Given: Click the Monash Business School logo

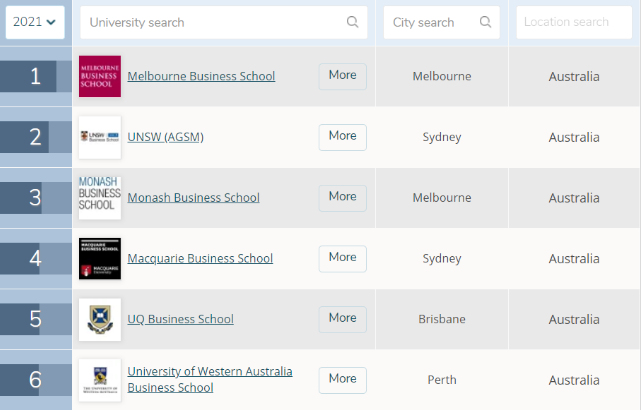Looking at the screenshot, I should (100, 197).
